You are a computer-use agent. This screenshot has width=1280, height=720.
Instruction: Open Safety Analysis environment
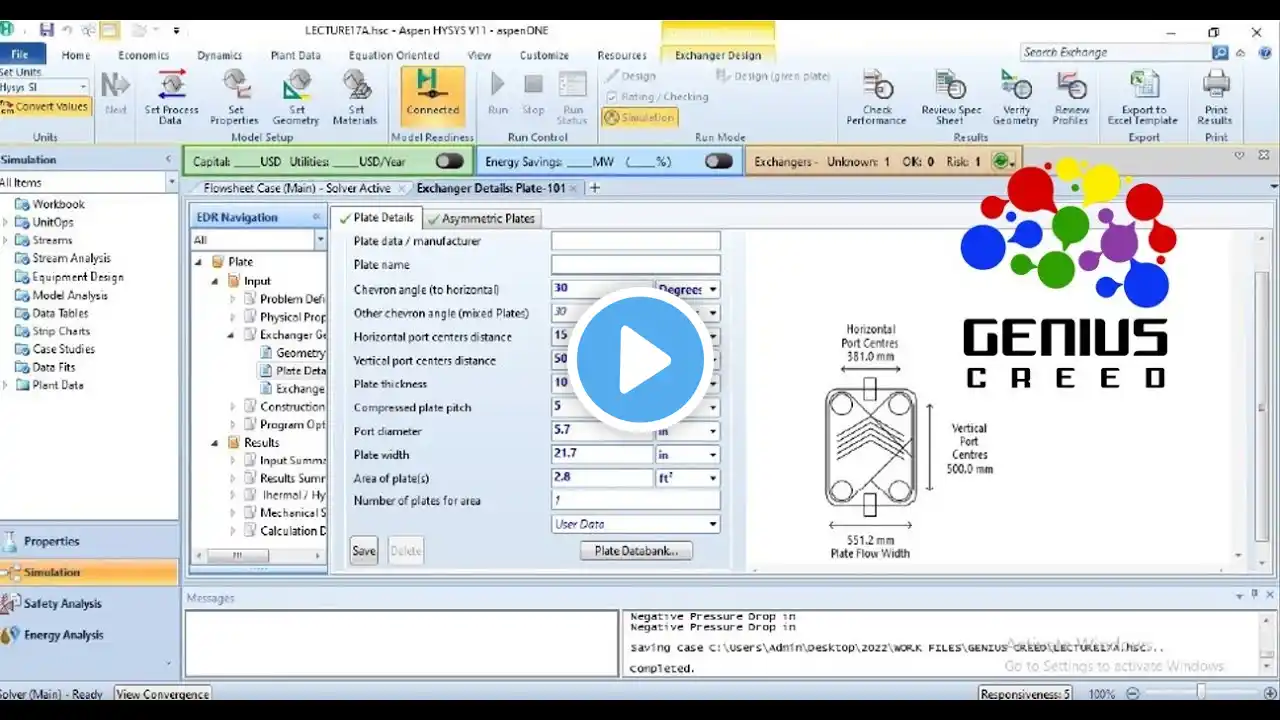[62, 603]
